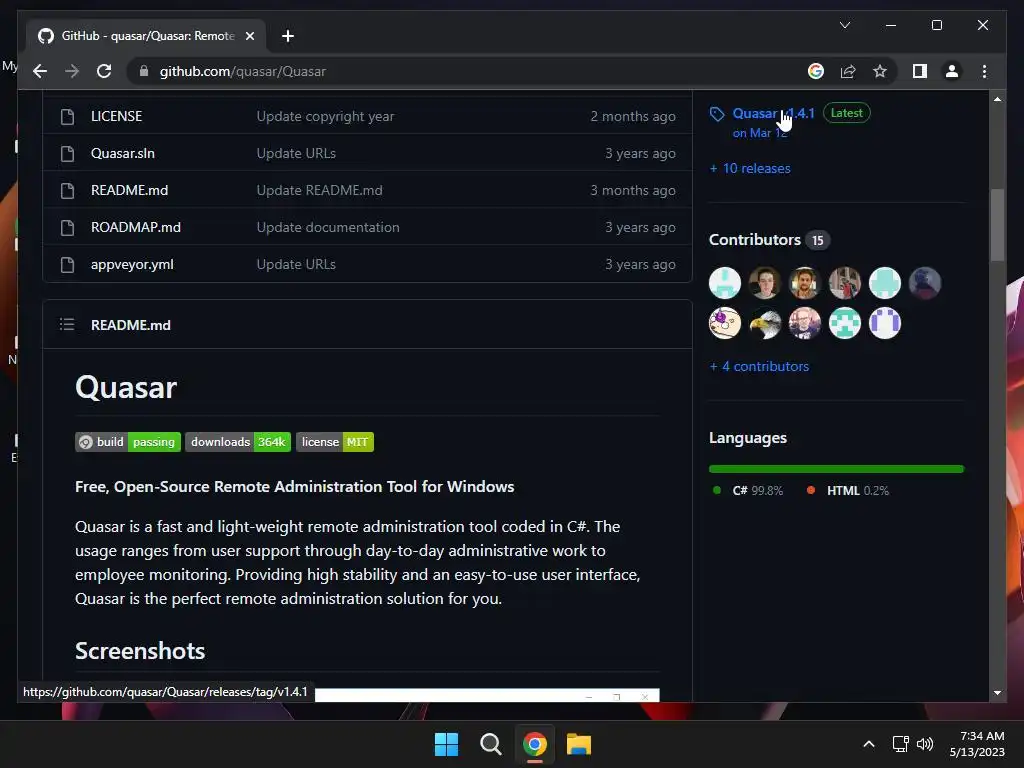Open the Chrome profile menu
Screen dimensions: 1024x768
(x=952, y=71)
